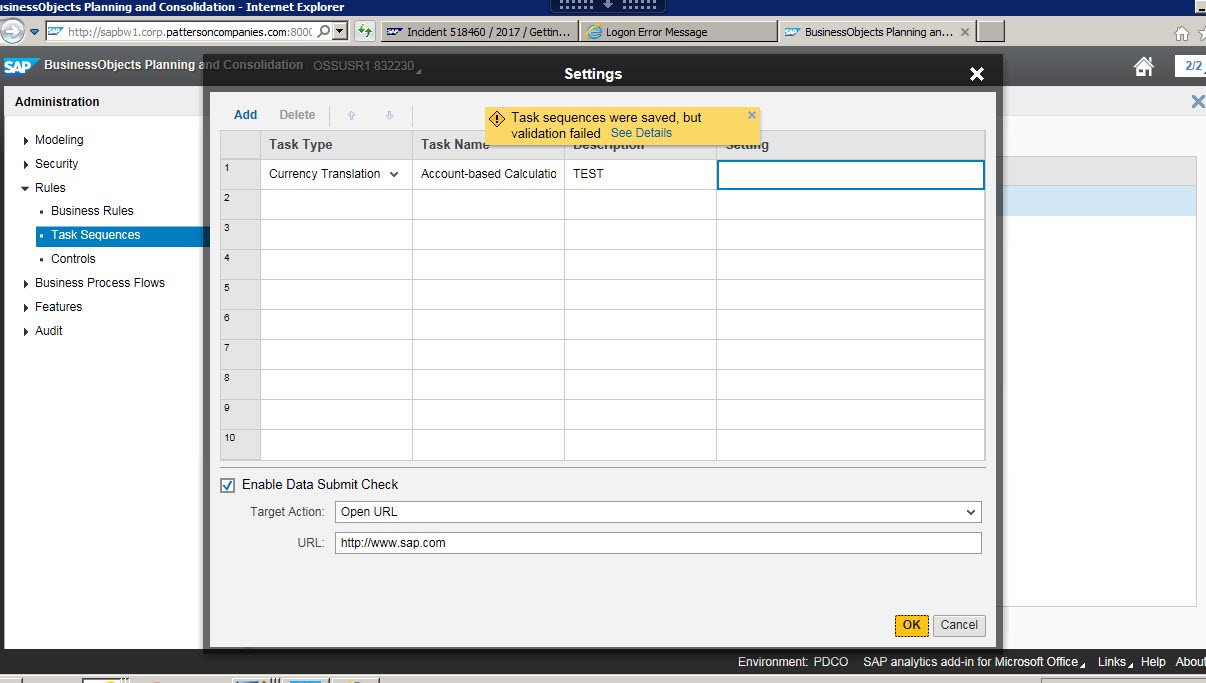The width and height of the screenshot is (1206, 683).
Task: Confirm the settings with OK
Action: (x=911, y=625)
